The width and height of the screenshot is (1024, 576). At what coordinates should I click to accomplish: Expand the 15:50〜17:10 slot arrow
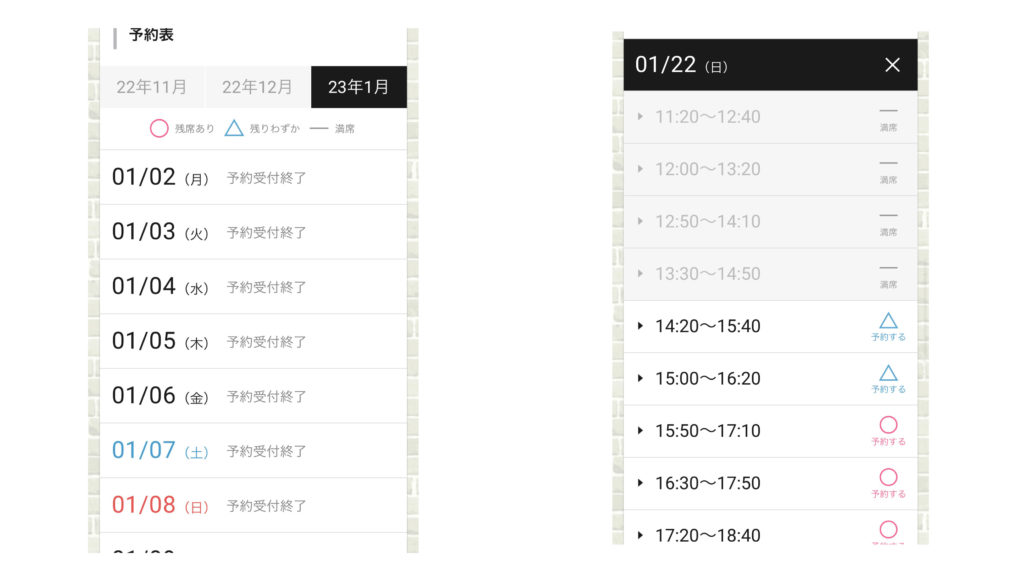tap(640, 431)
